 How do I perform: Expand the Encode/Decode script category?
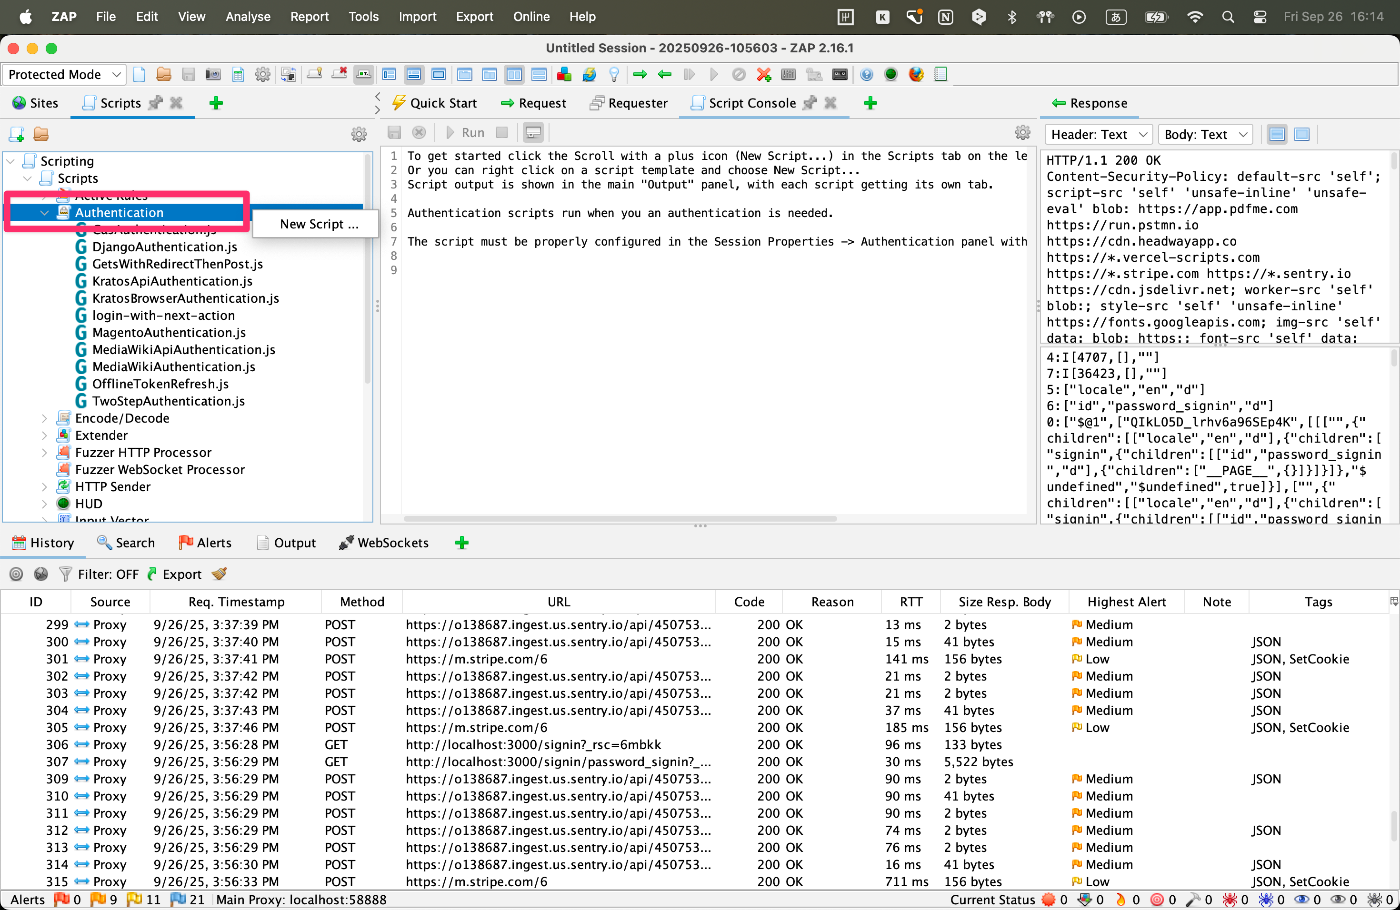(45, 419)
